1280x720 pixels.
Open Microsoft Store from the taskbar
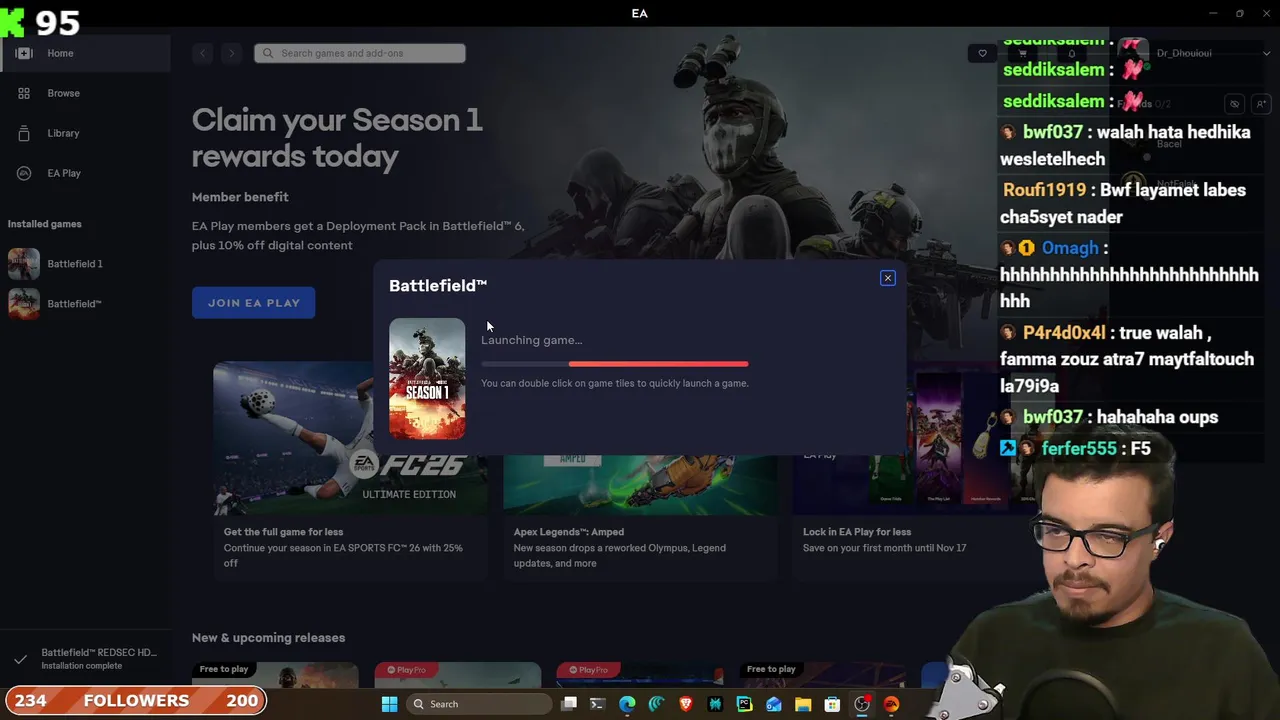(832, 704)
